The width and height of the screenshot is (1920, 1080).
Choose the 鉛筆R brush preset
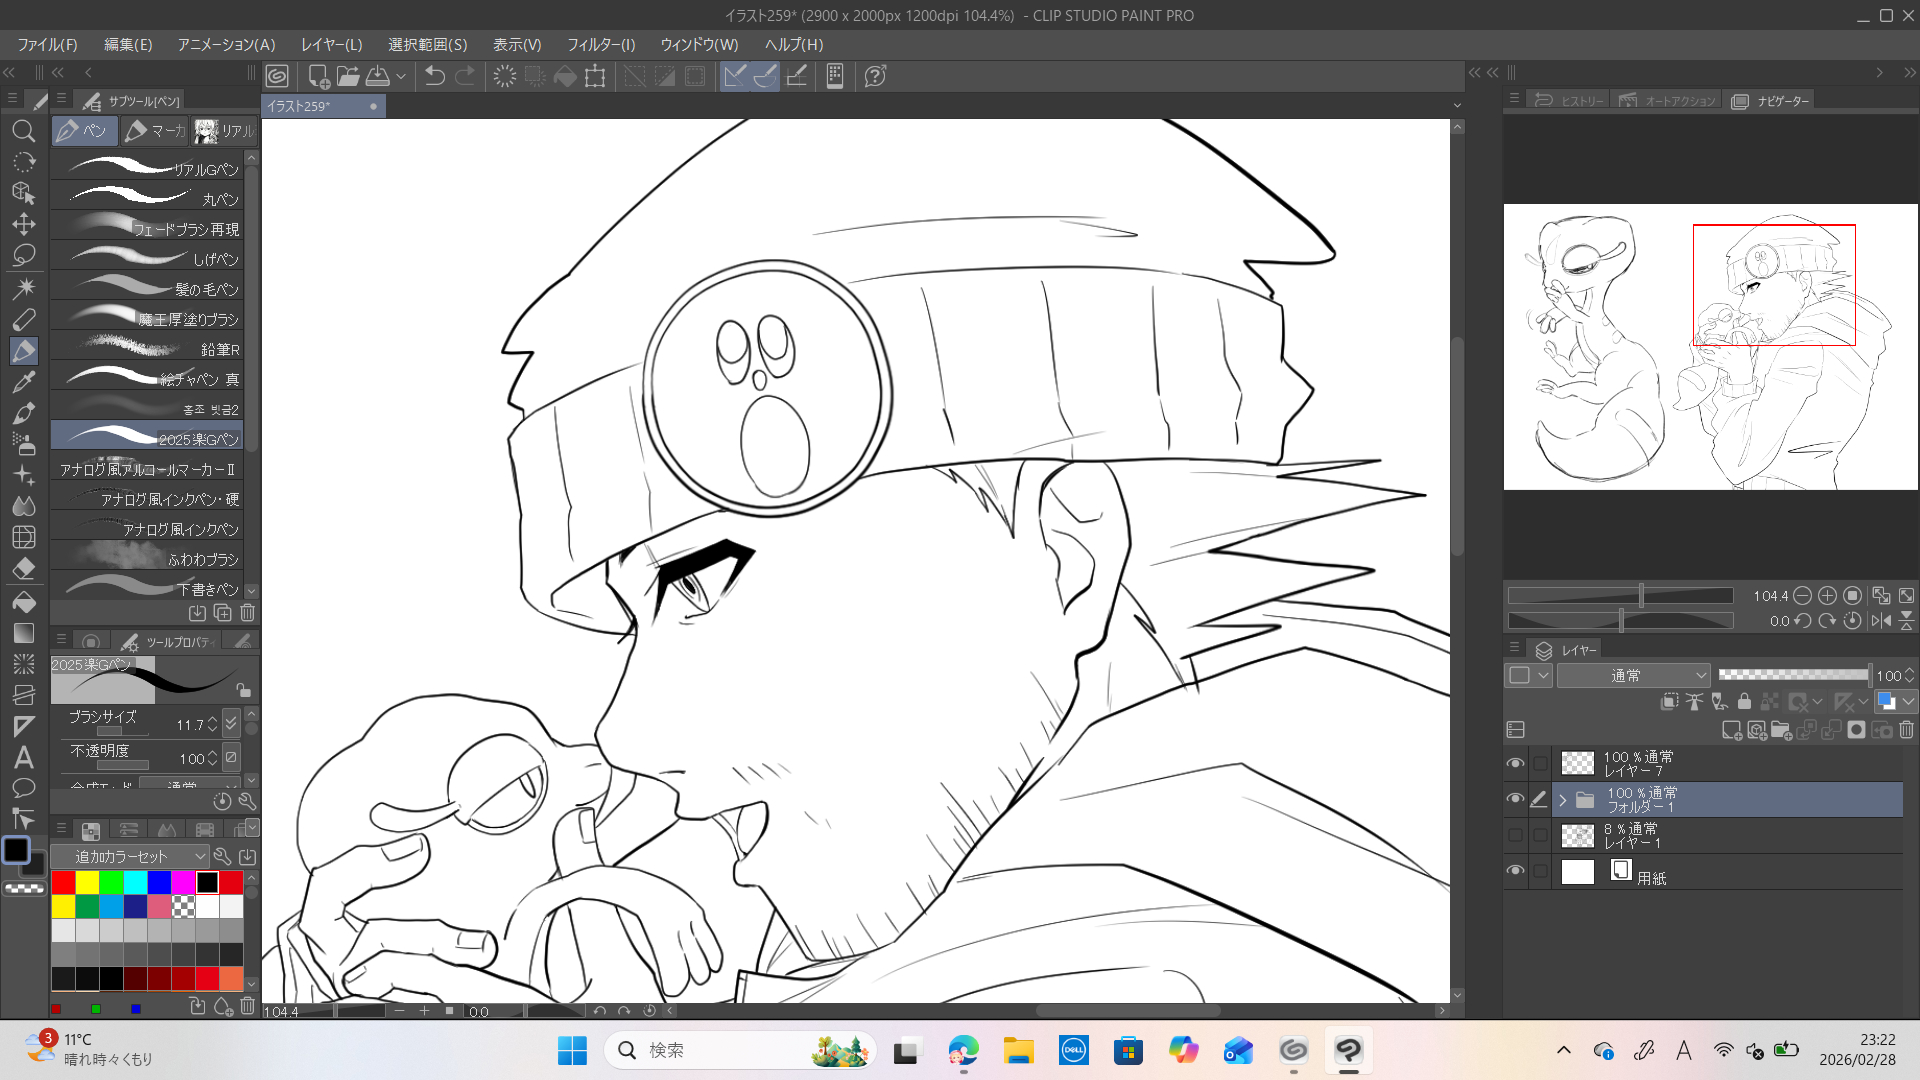148,349
